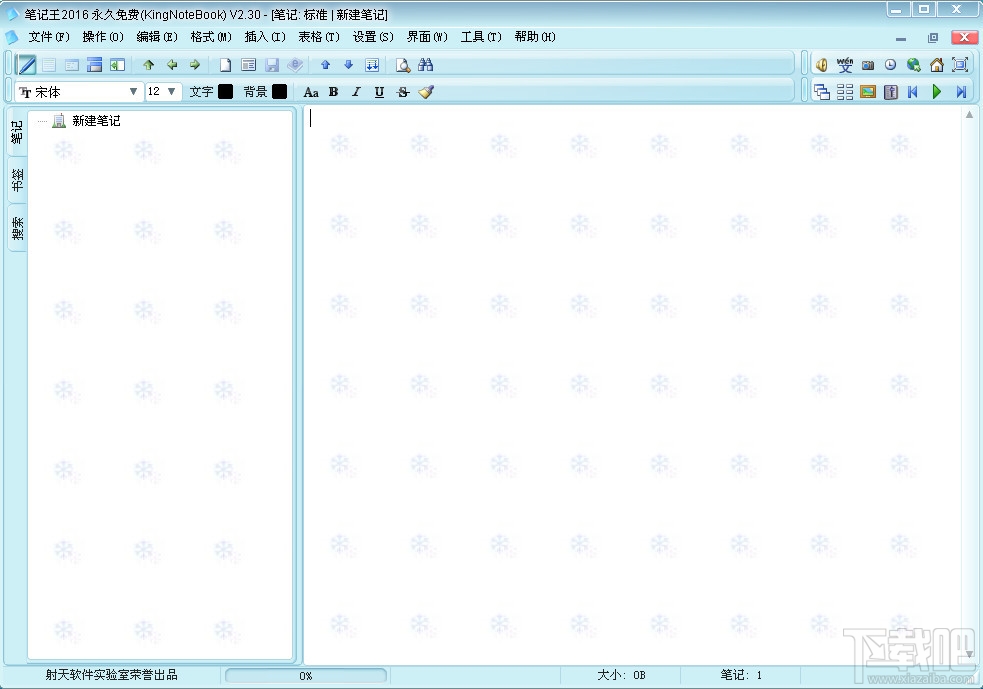Jump to first with blue skip-back icon

913,92
